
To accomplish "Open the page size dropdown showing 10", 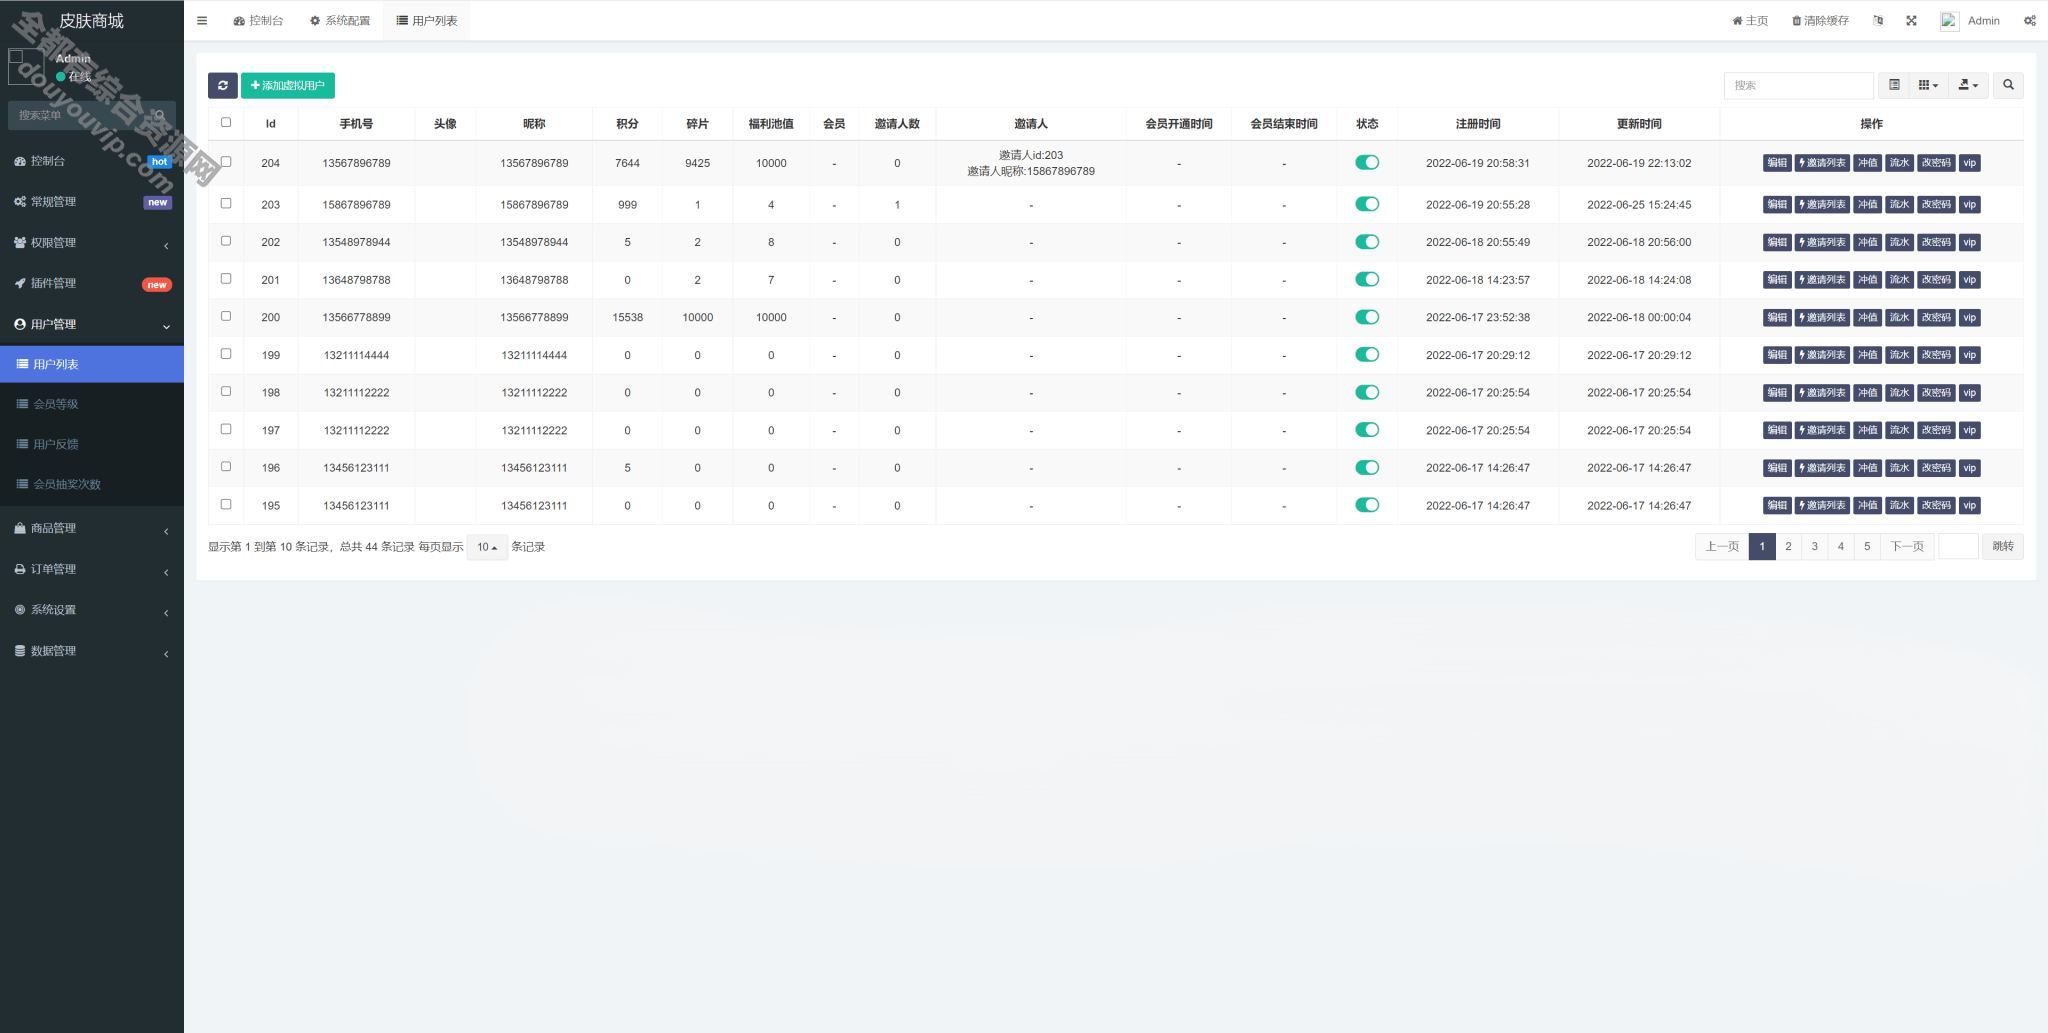I will coord(487,547).
